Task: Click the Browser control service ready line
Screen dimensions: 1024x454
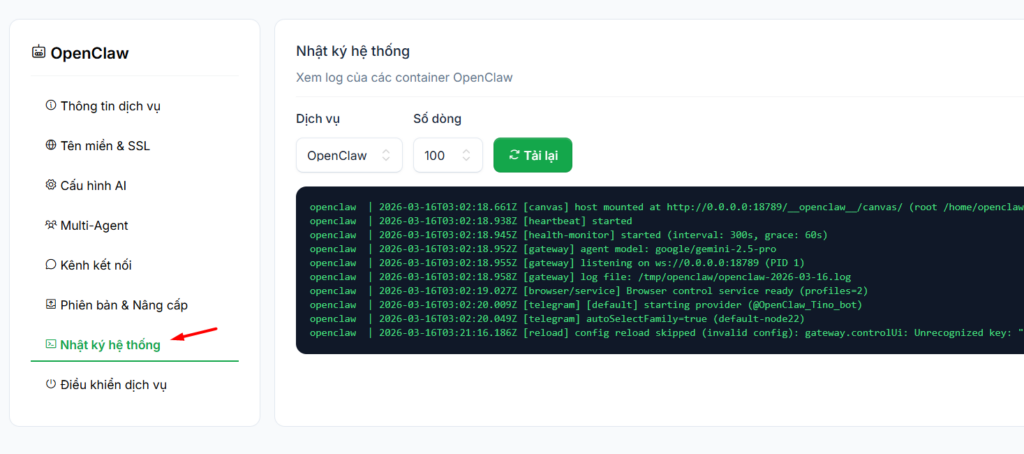Action: (589, 291)
